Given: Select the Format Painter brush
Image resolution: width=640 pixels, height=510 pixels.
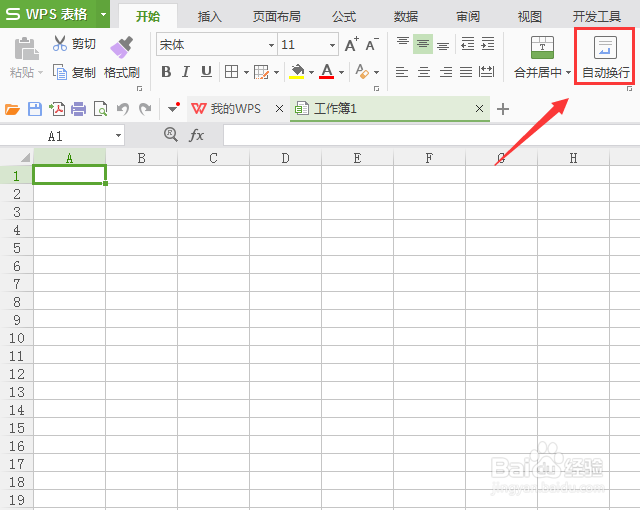Looking at the screenshot, I should tap(122, 47).
